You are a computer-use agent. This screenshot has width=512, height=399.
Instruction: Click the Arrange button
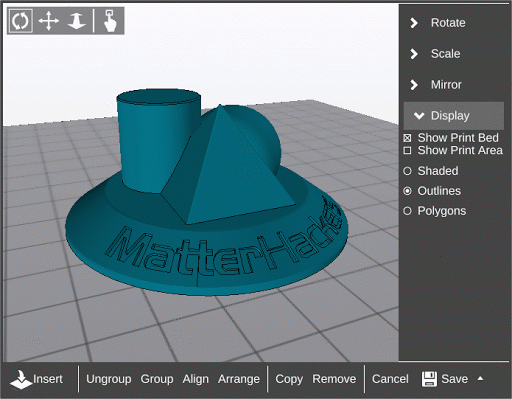pos(239,379)
